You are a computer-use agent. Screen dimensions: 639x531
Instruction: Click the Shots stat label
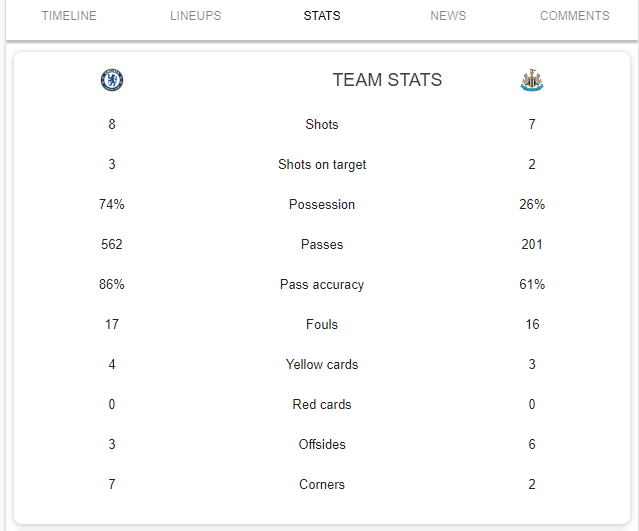(x=322, y=125)
